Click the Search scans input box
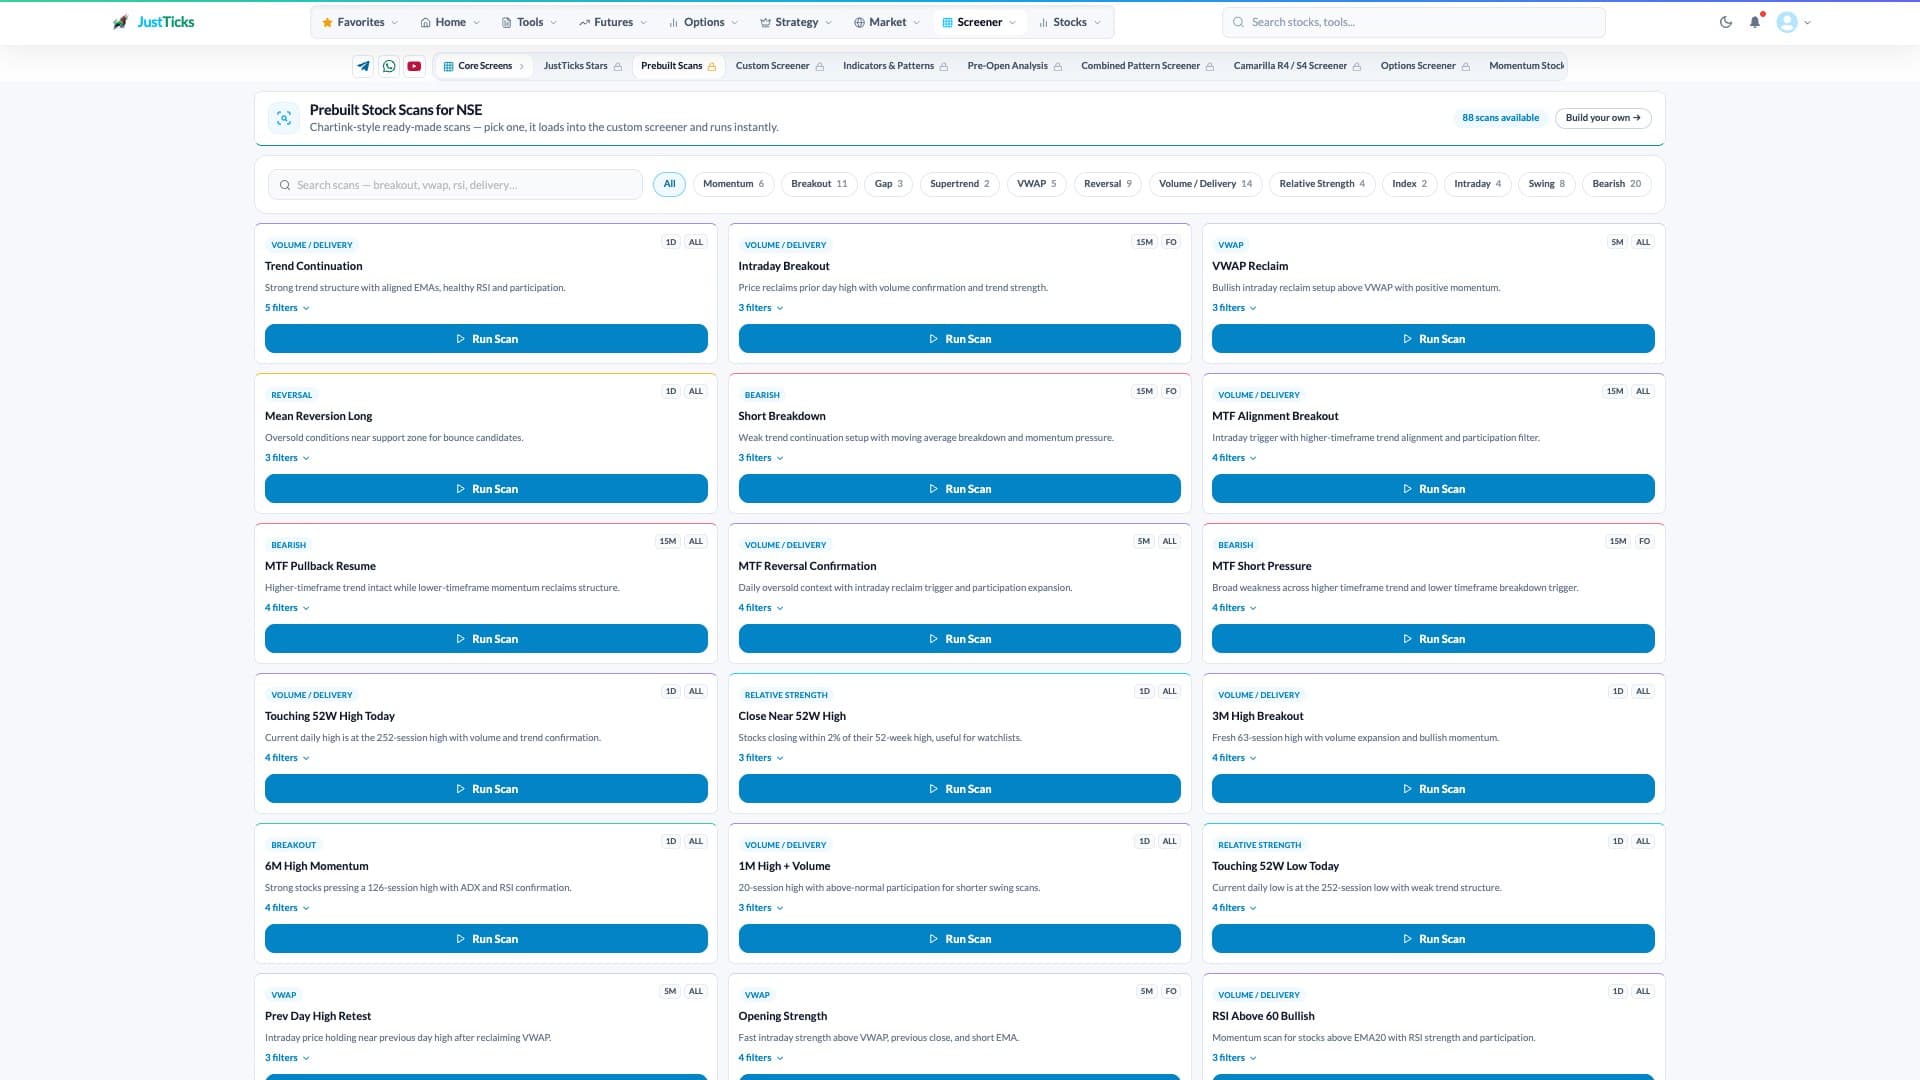 coord(455,185)
